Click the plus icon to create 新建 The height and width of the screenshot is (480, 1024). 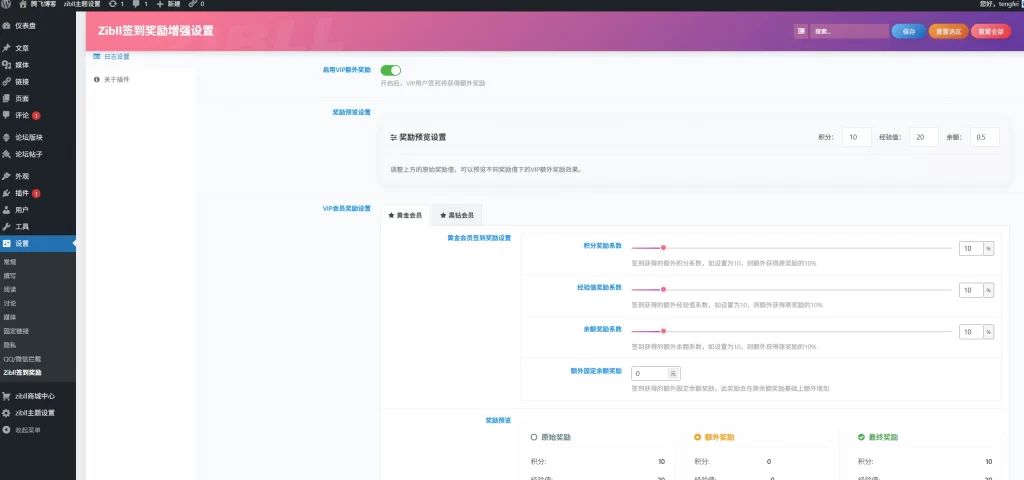[160, 4]
